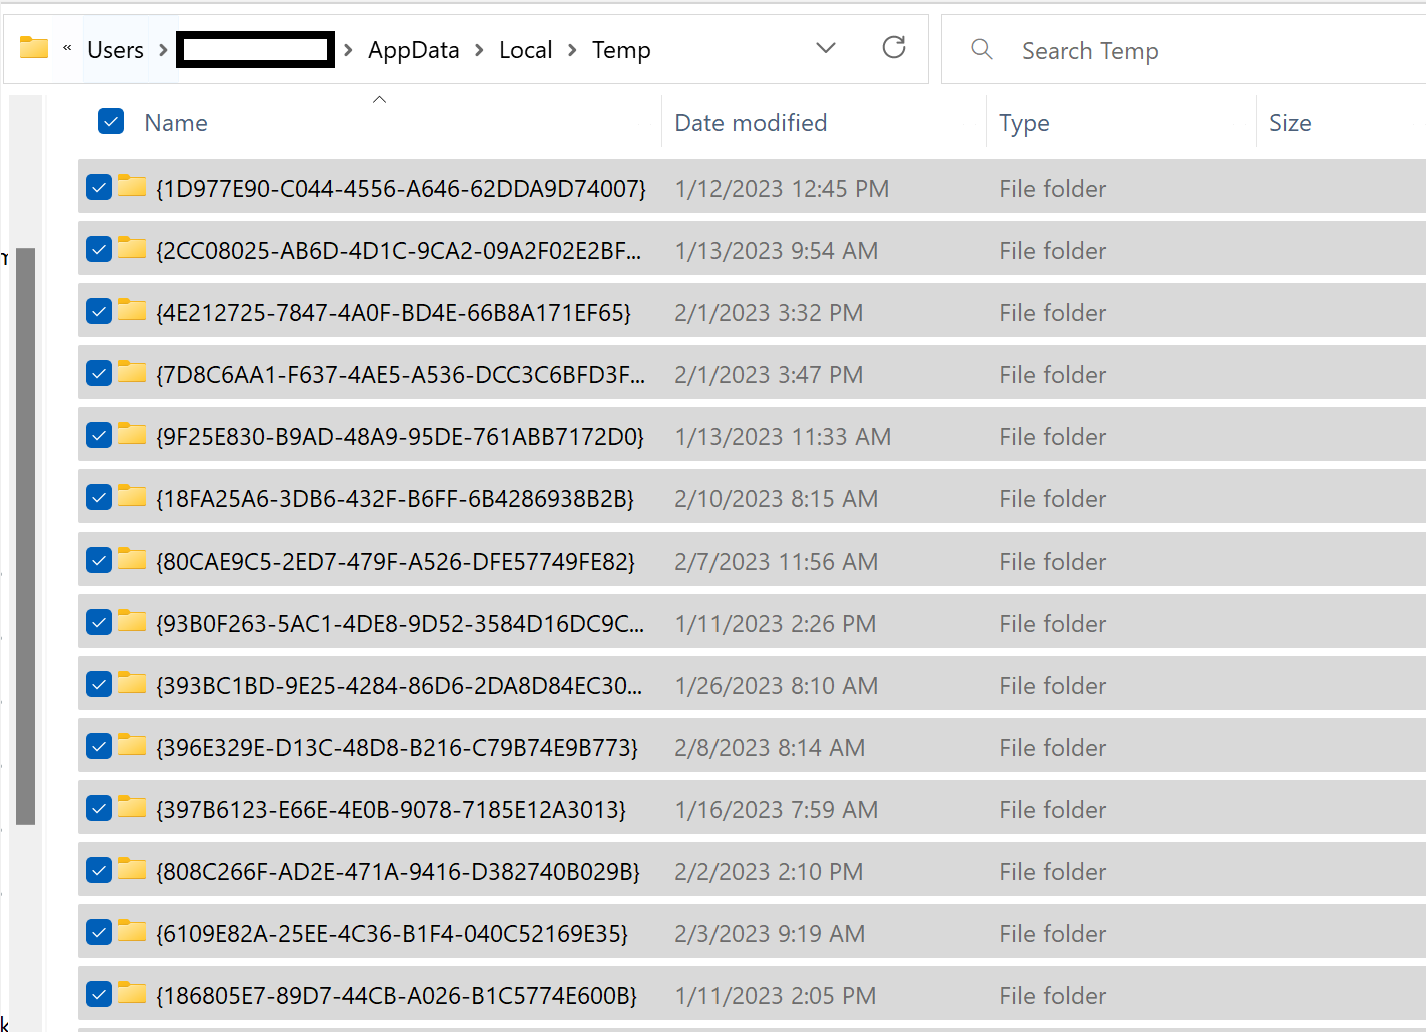This screenshot has height=1032, width=1426.
Task: Sort by Type column header
Action: tap(1024, 123)
